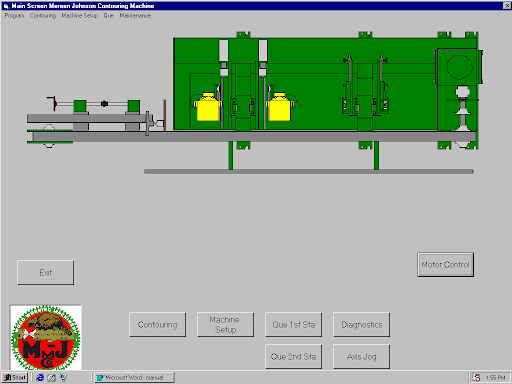Open the Maintenance menu
This screenshot has width=512, height=384.
(x=135, y=16)
